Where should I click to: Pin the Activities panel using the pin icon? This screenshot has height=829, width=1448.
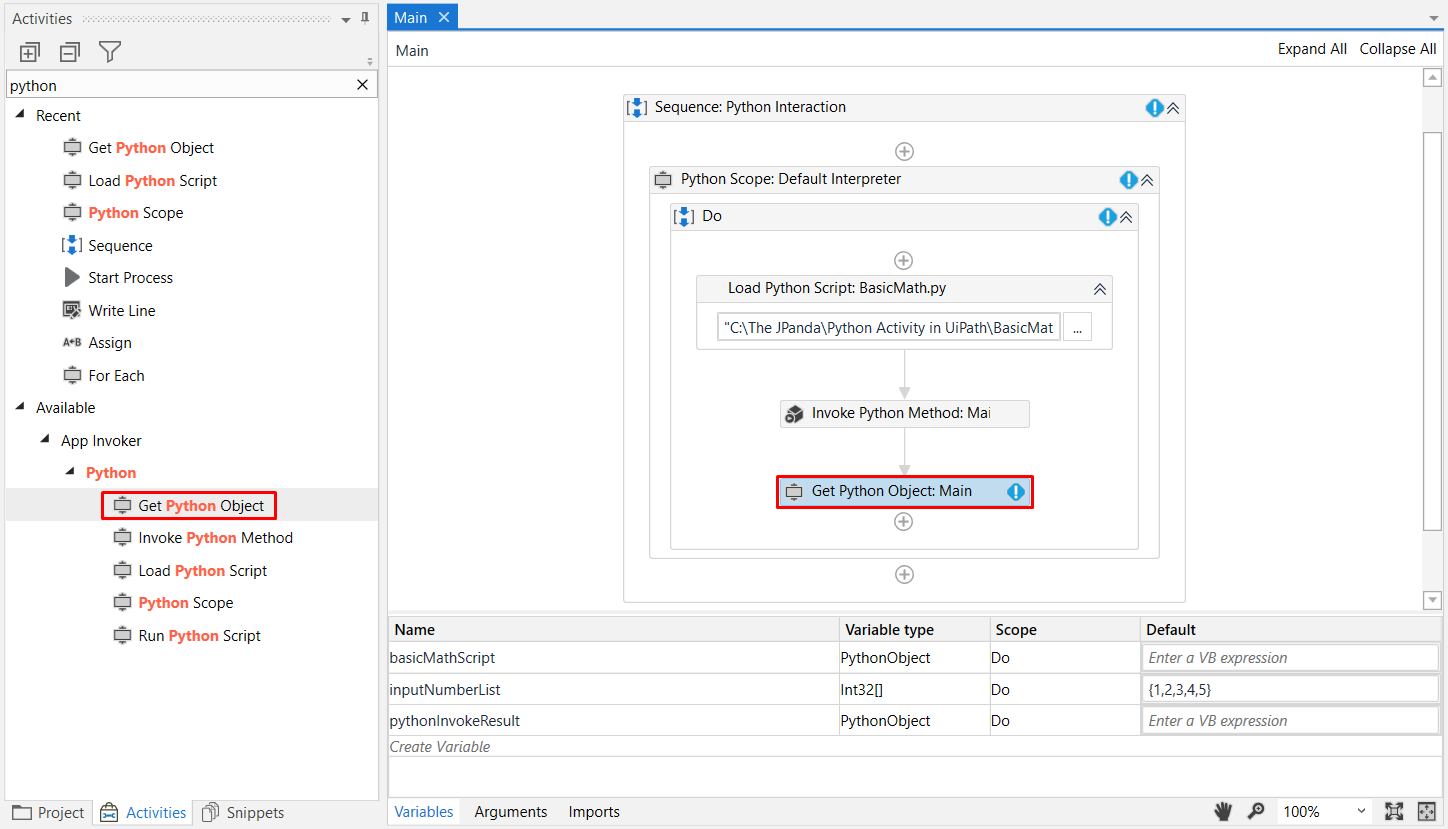tap(366, 17)
